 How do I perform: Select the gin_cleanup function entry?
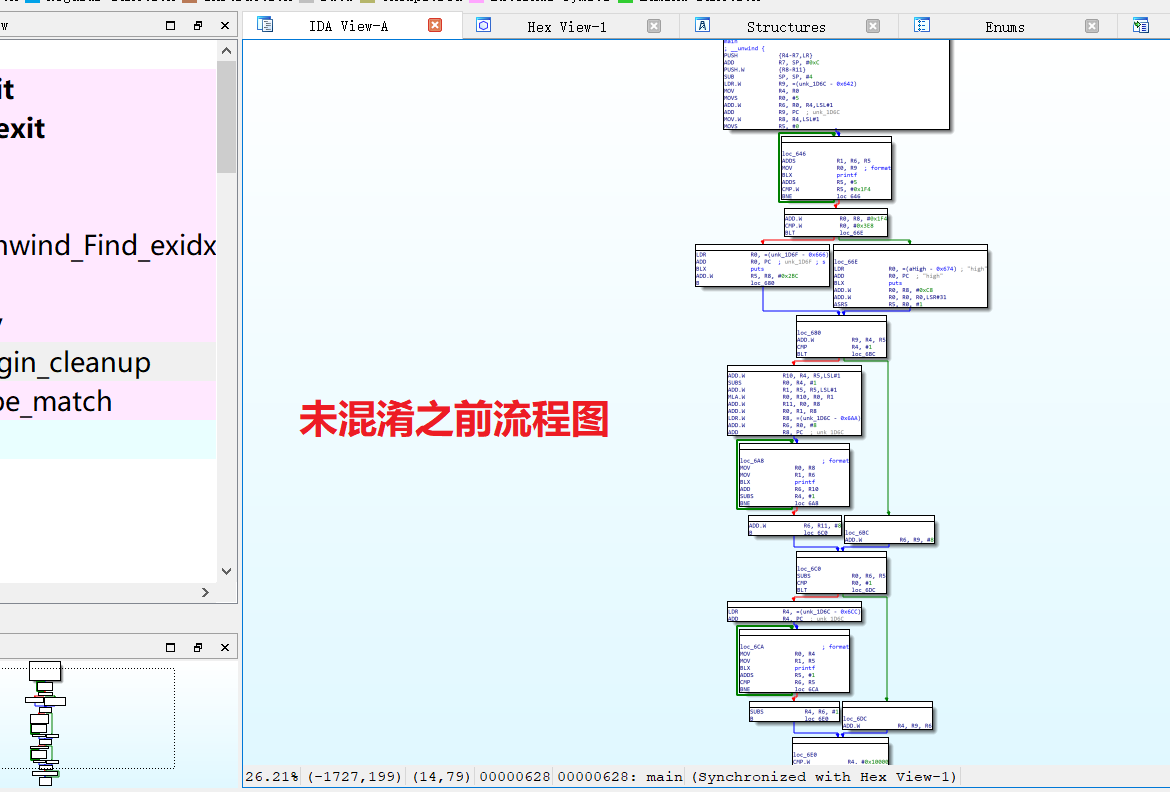(x=108, y=362)
